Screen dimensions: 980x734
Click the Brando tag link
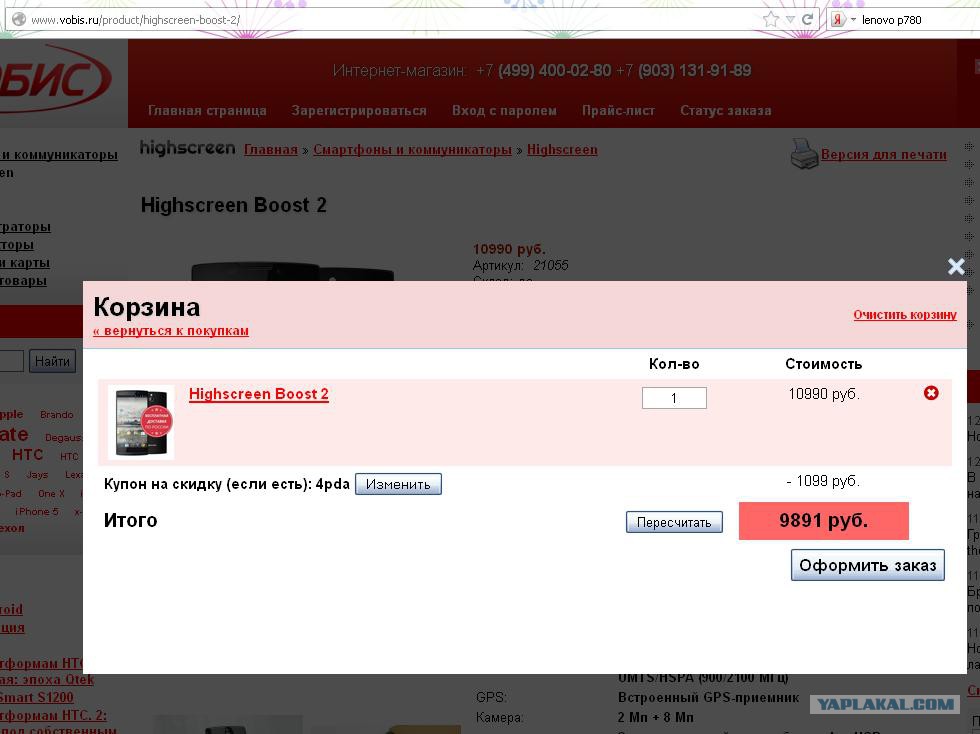(x=57, y=415)
